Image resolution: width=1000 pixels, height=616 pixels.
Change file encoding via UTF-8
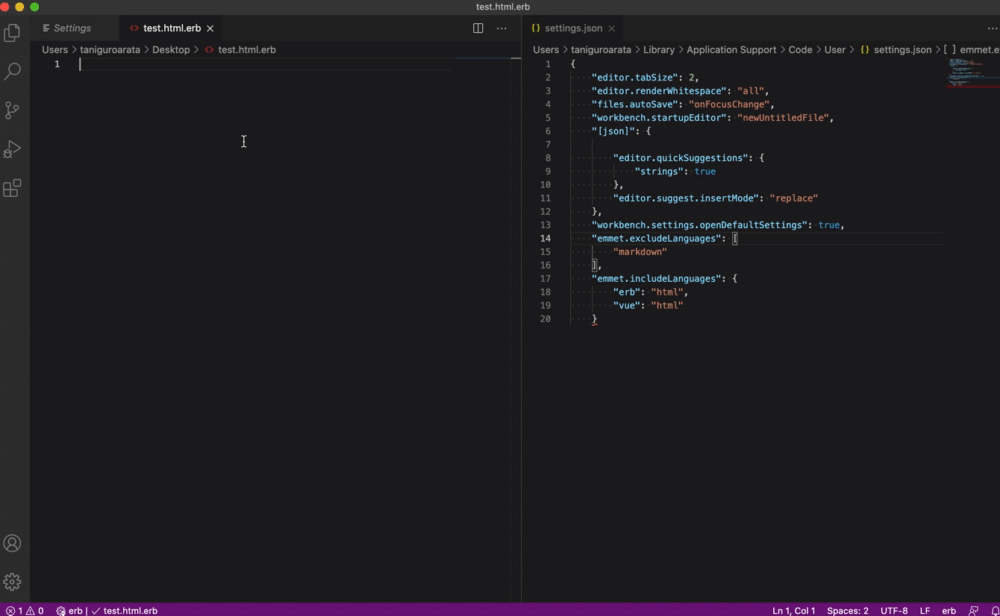pos(893,610)
